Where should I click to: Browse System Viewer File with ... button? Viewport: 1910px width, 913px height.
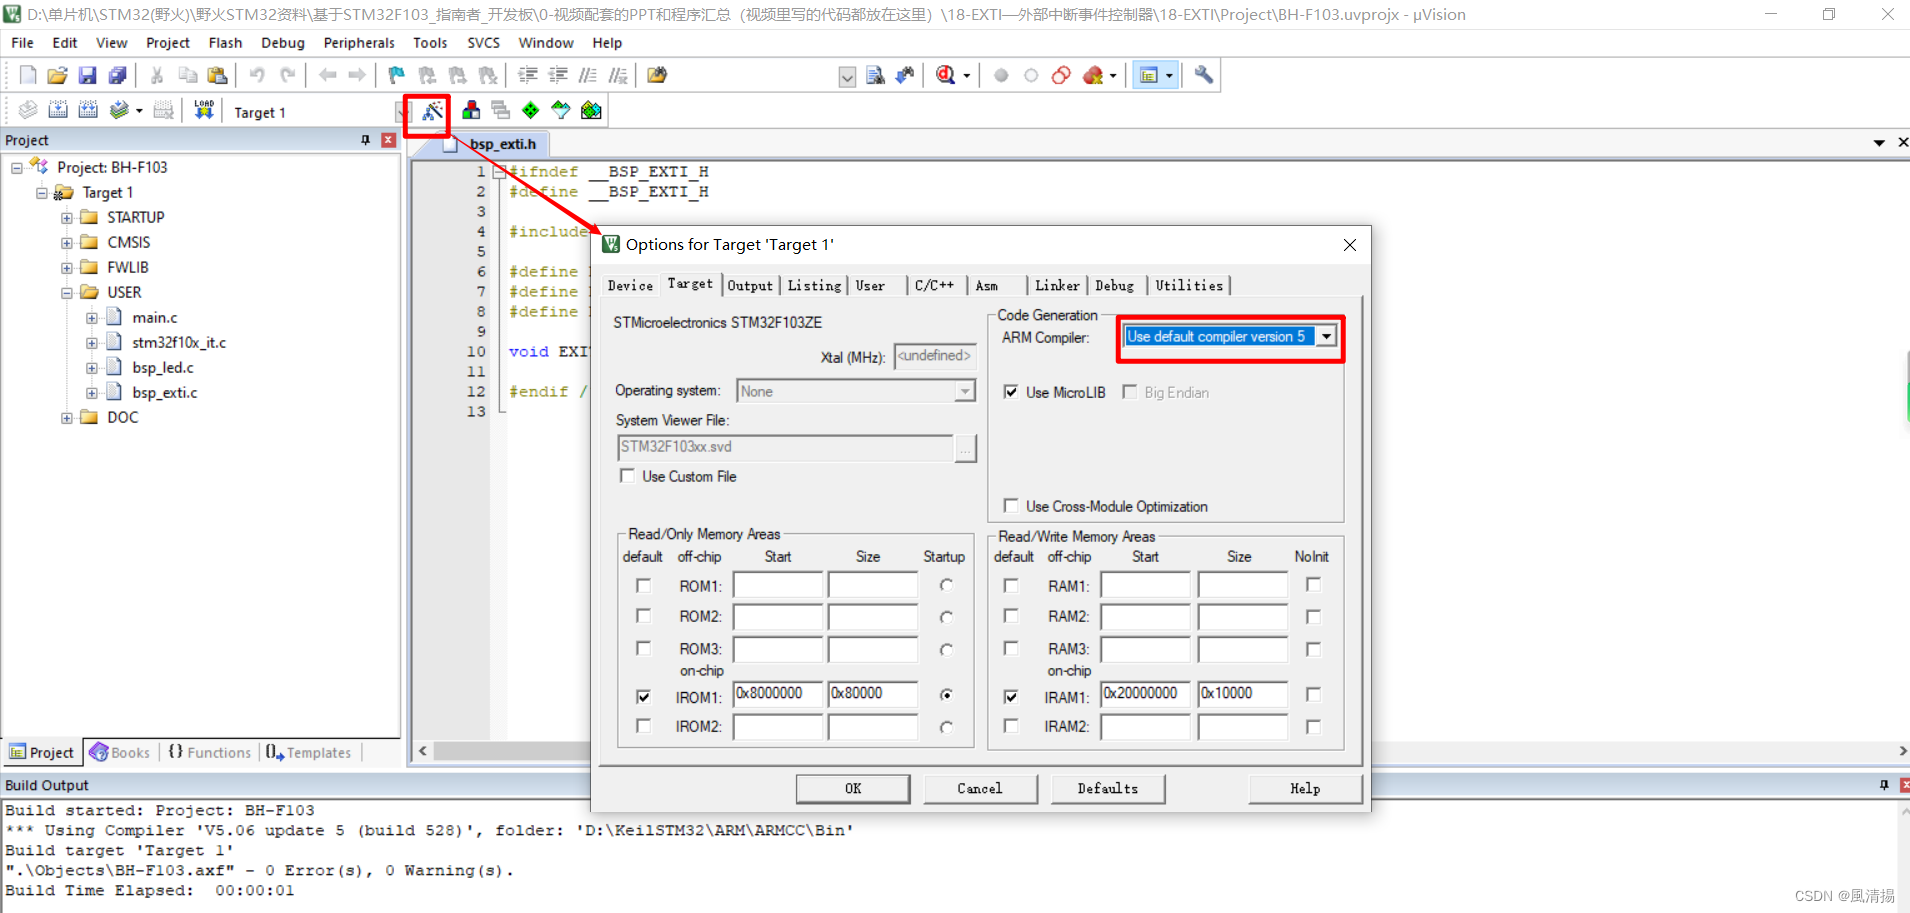[x=965, y=449]
